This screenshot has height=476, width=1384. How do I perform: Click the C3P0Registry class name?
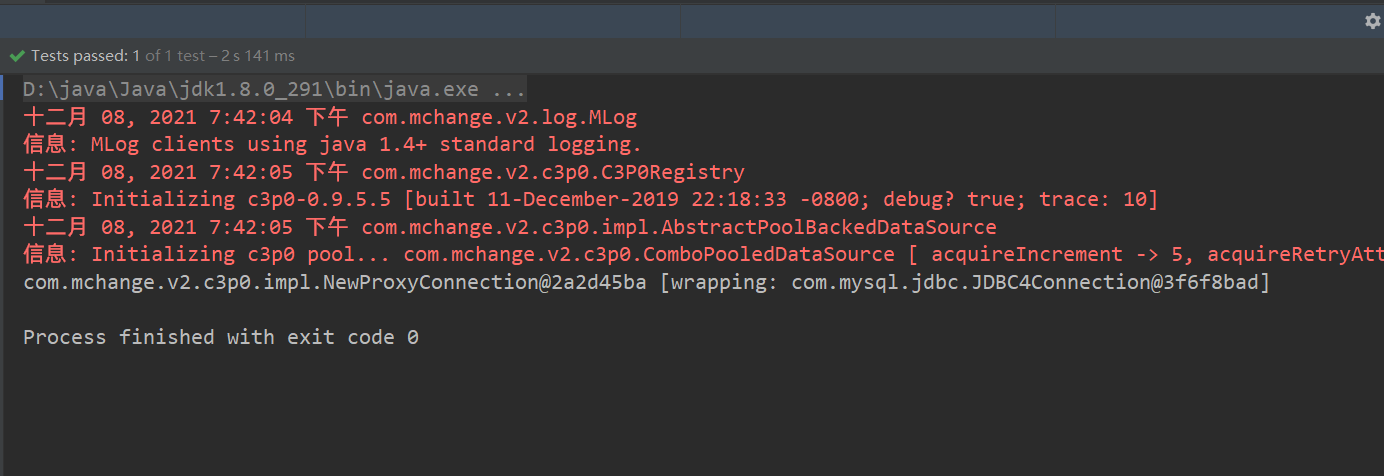pos(553,172)
